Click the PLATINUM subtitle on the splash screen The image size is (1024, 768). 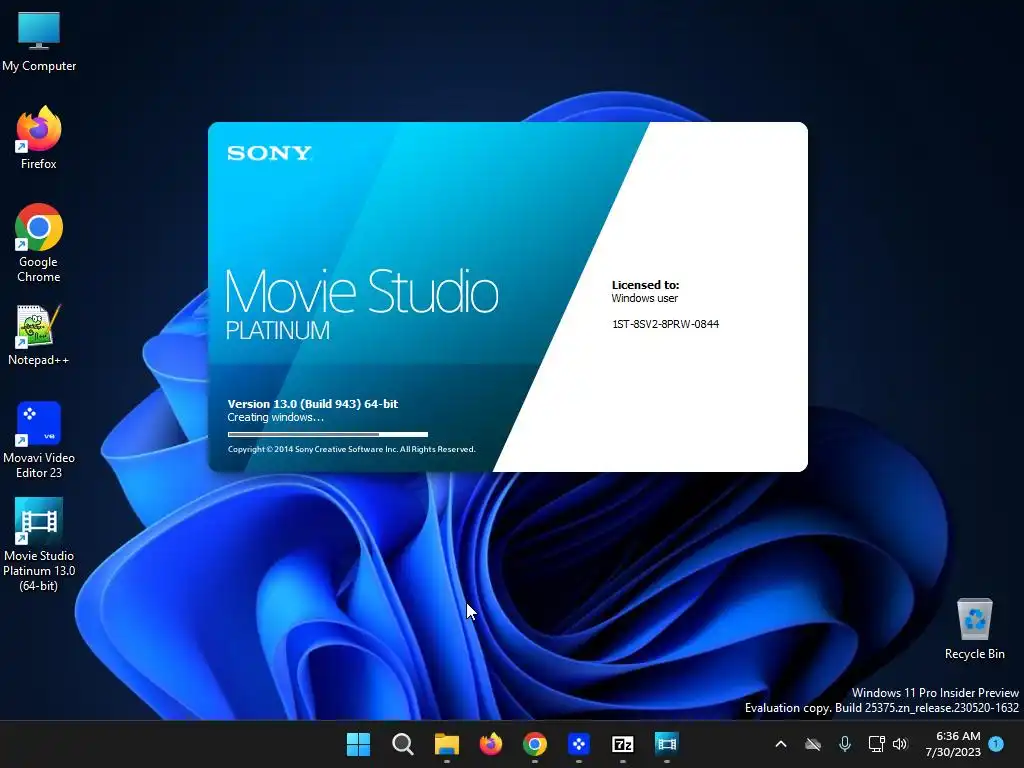tap(278, 330)
